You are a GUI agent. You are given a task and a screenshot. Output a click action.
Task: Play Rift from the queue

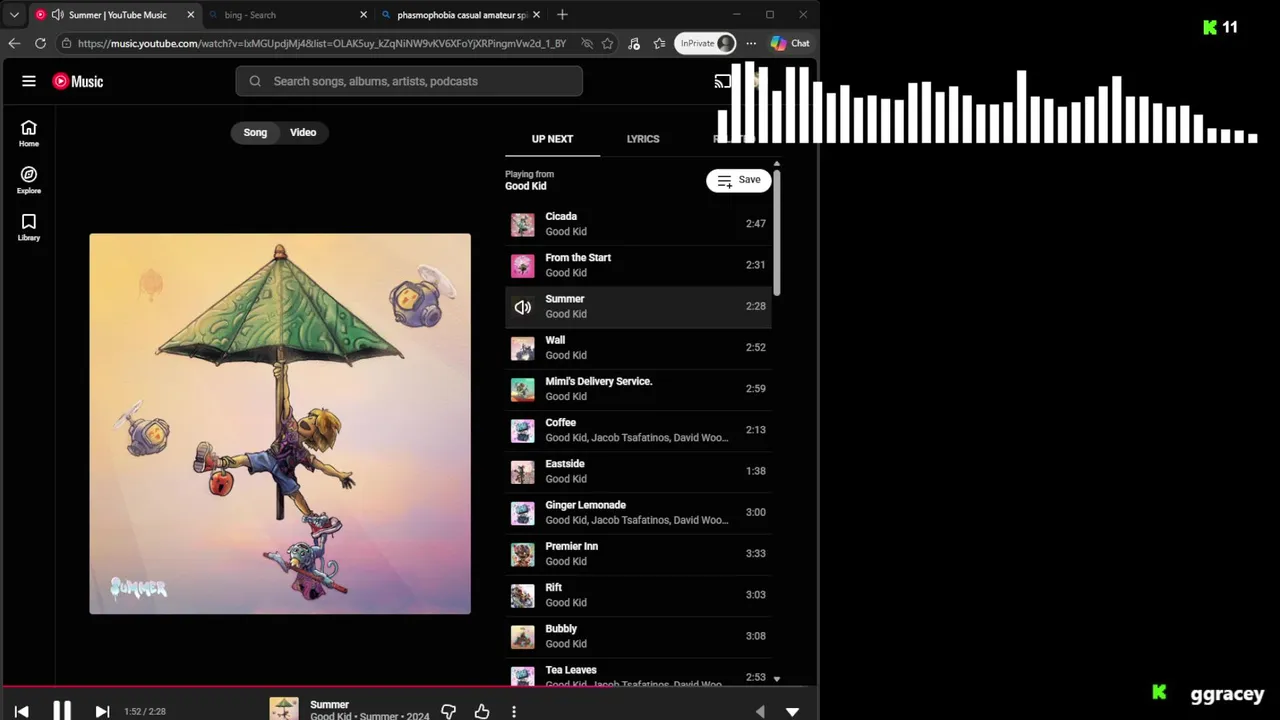pyautogui.click(x=638, y=595)
